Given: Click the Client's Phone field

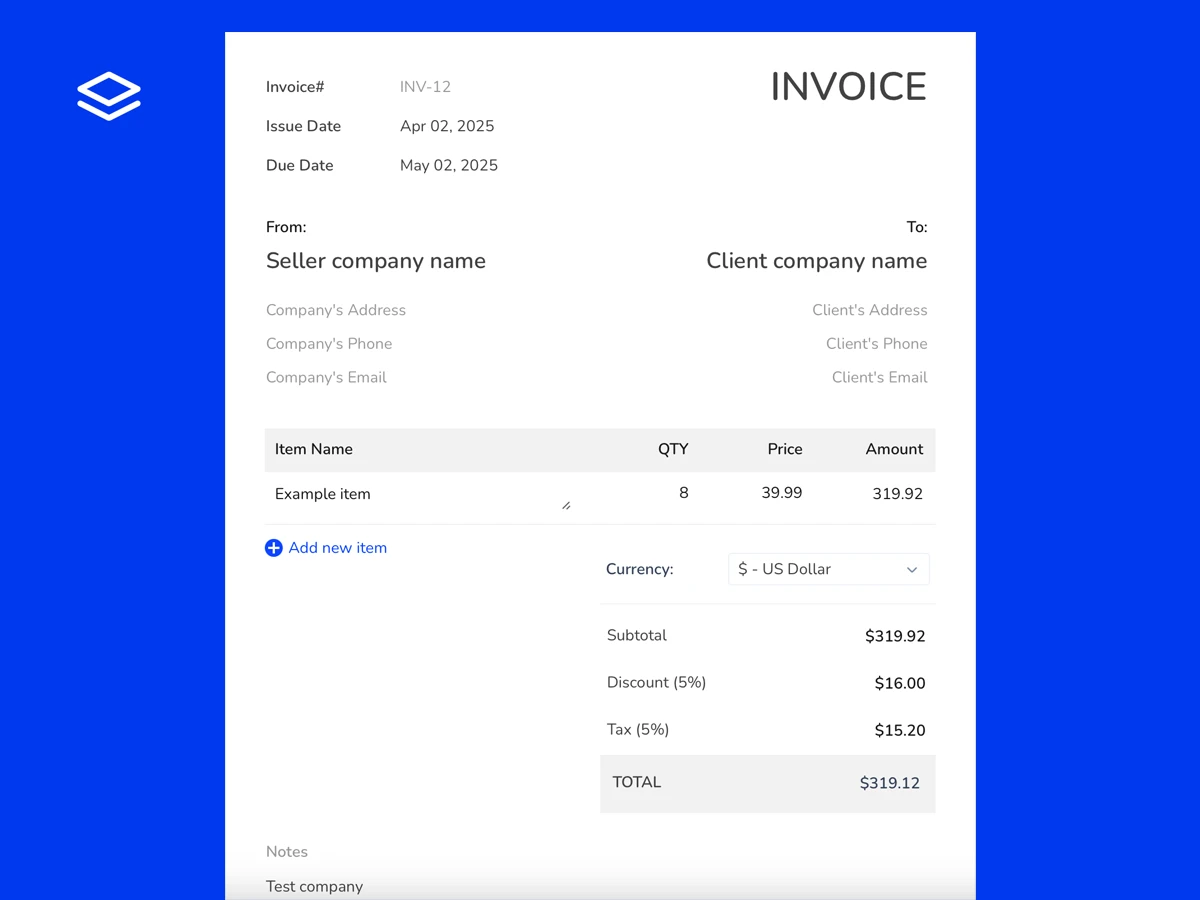Looking at the screenshot, I should coord(877,344).
